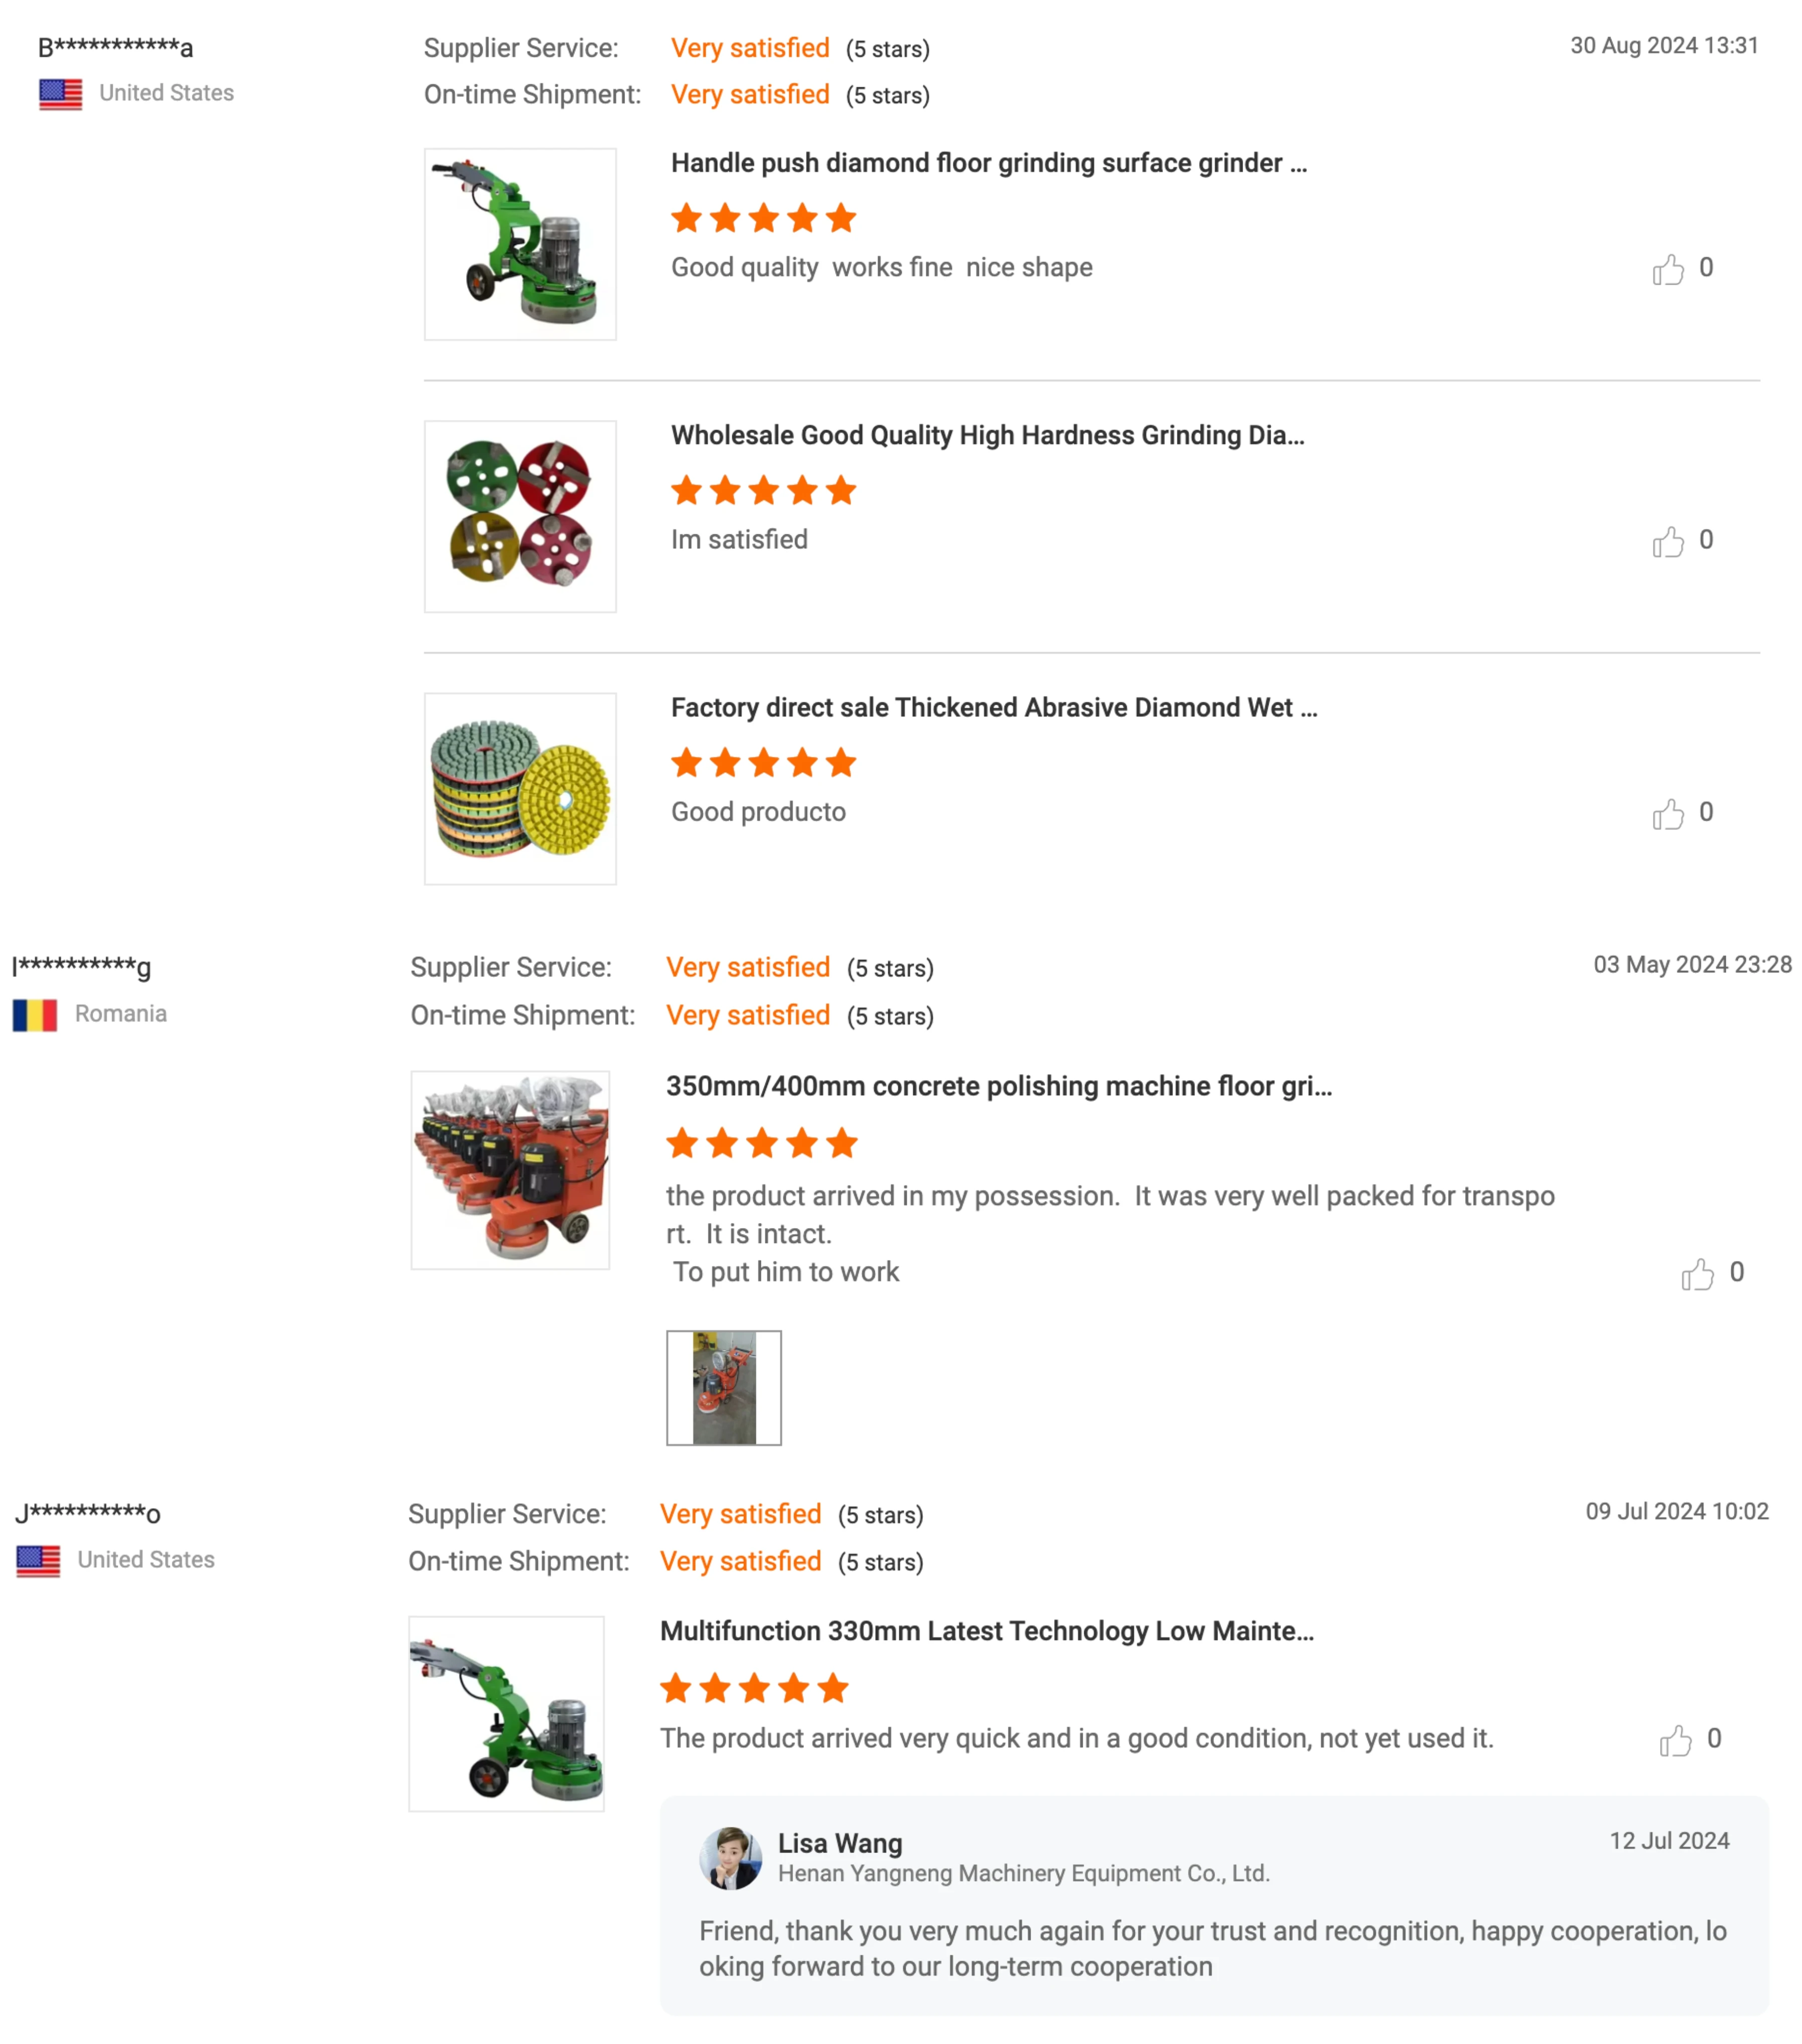1802x2044 pixels.
Task: Click the Romania flag icon
Action: 35,1015
